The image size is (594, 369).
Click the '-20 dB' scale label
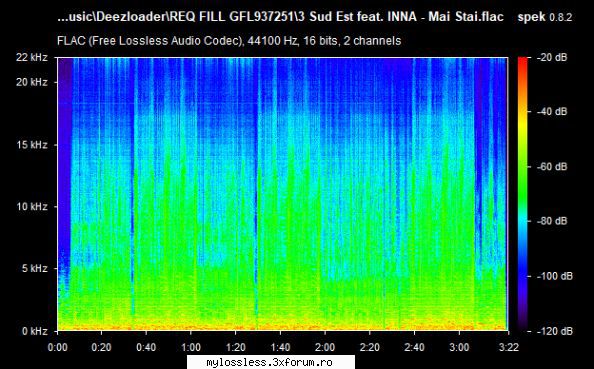pyautogui.click(x=552, y=58)
